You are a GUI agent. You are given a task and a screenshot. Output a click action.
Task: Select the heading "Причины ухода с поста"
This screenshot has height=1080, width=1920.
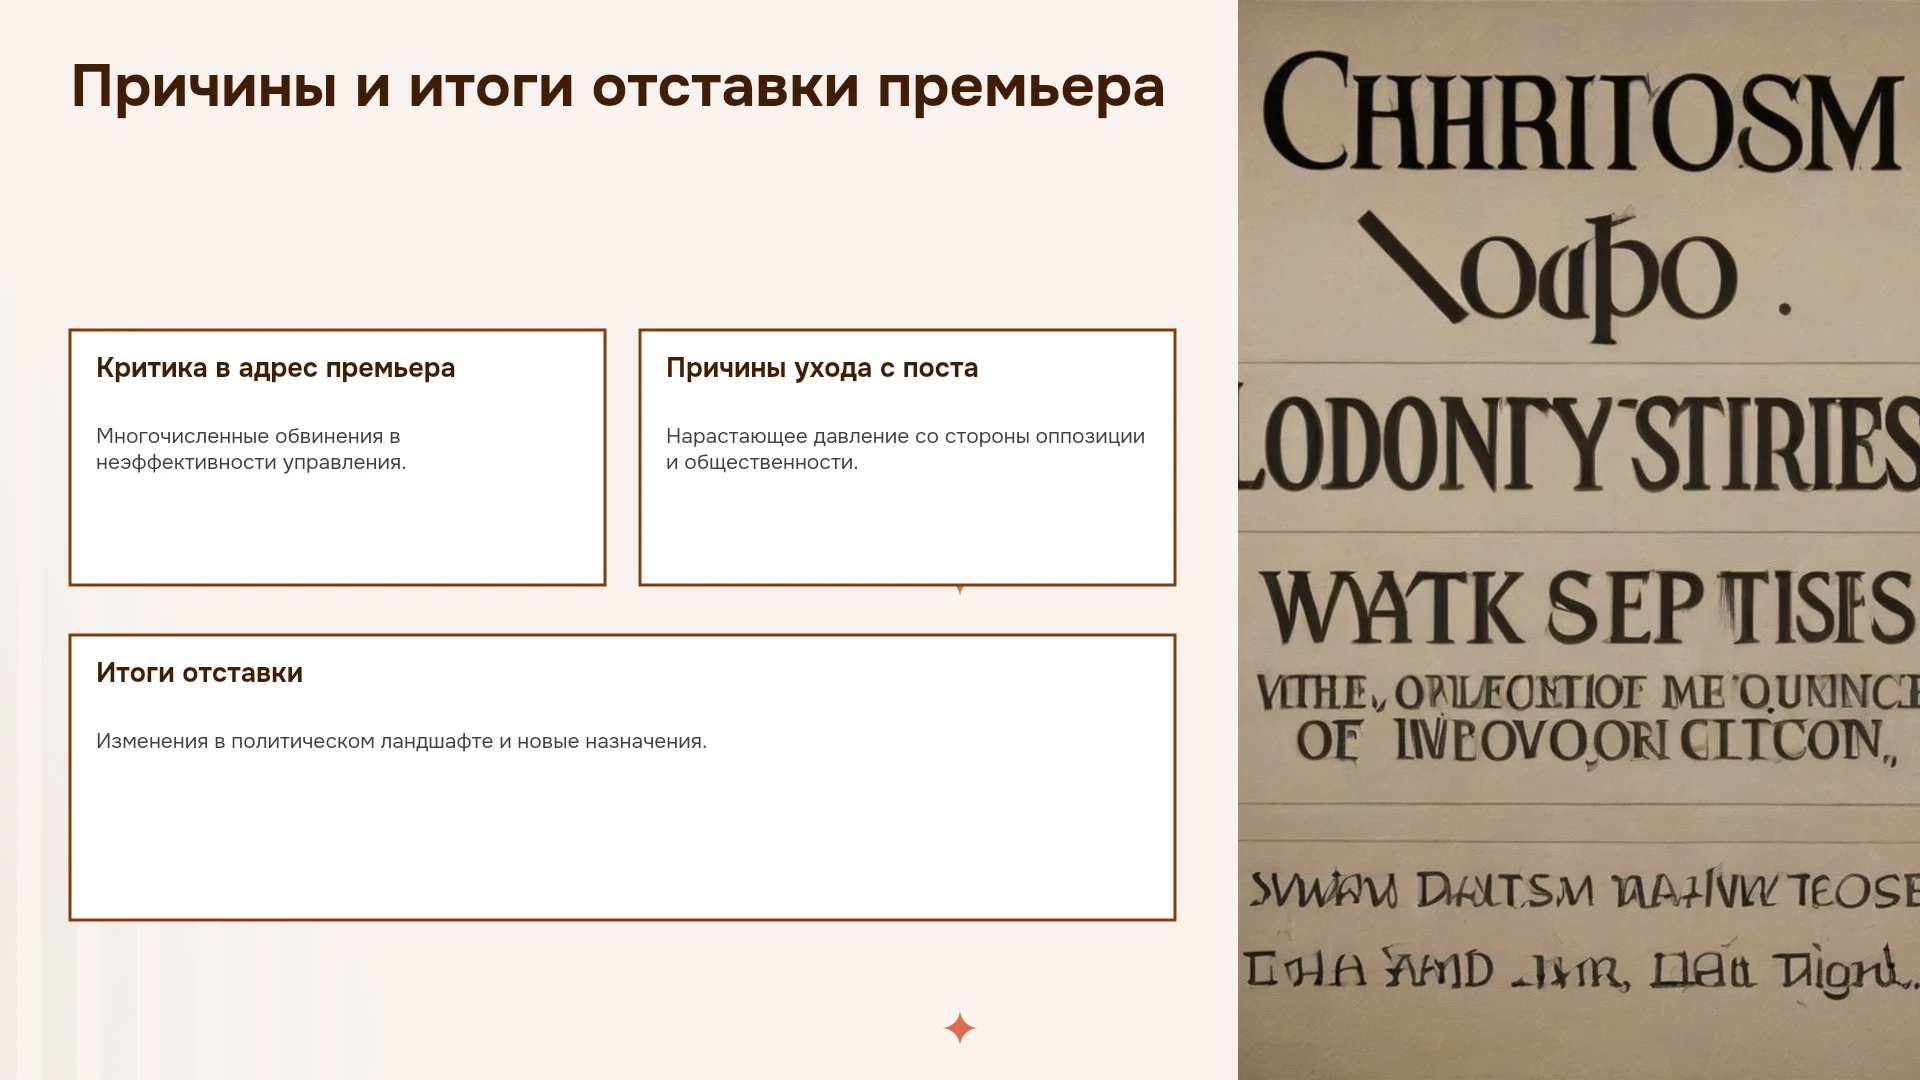[822, 368]
